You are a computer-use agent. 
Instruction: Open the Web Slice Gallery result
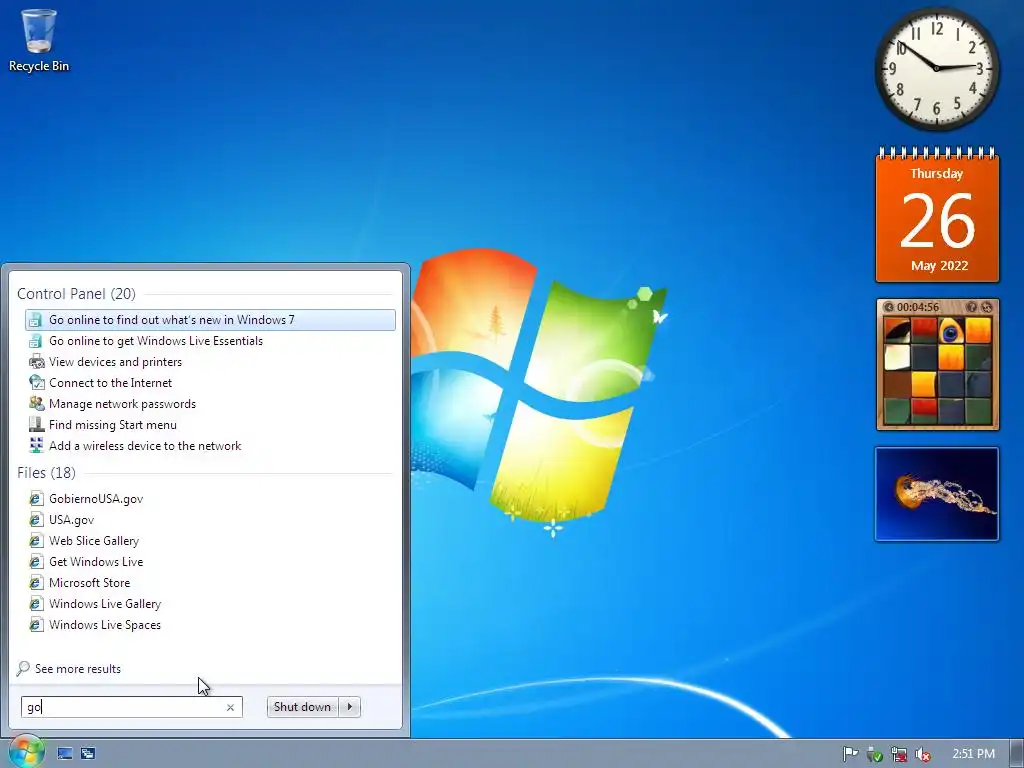click(x=210, y=541)
